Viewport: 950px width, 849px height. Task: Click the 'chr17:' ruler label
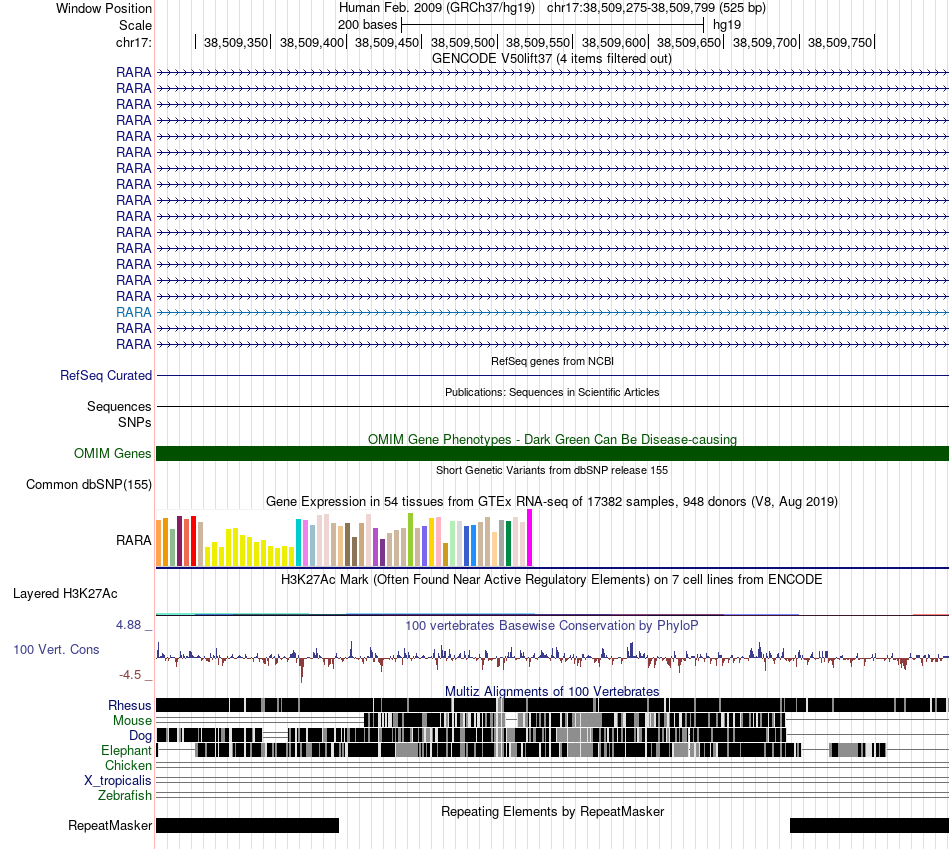[x=133, y=42]
